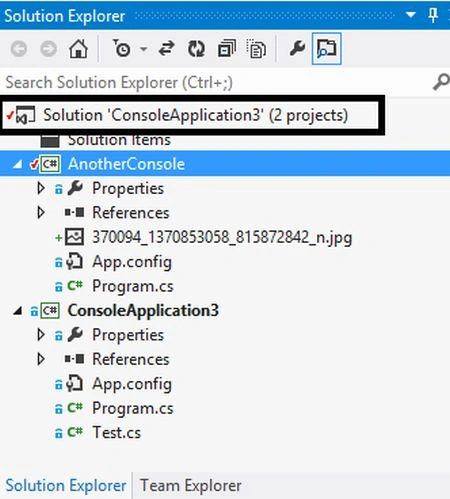Viewport: 450px width, 499px height.
Task: Open Pending Changes Filter dropdown arrow
Action: pyautogui.click(x=143, y=49)
